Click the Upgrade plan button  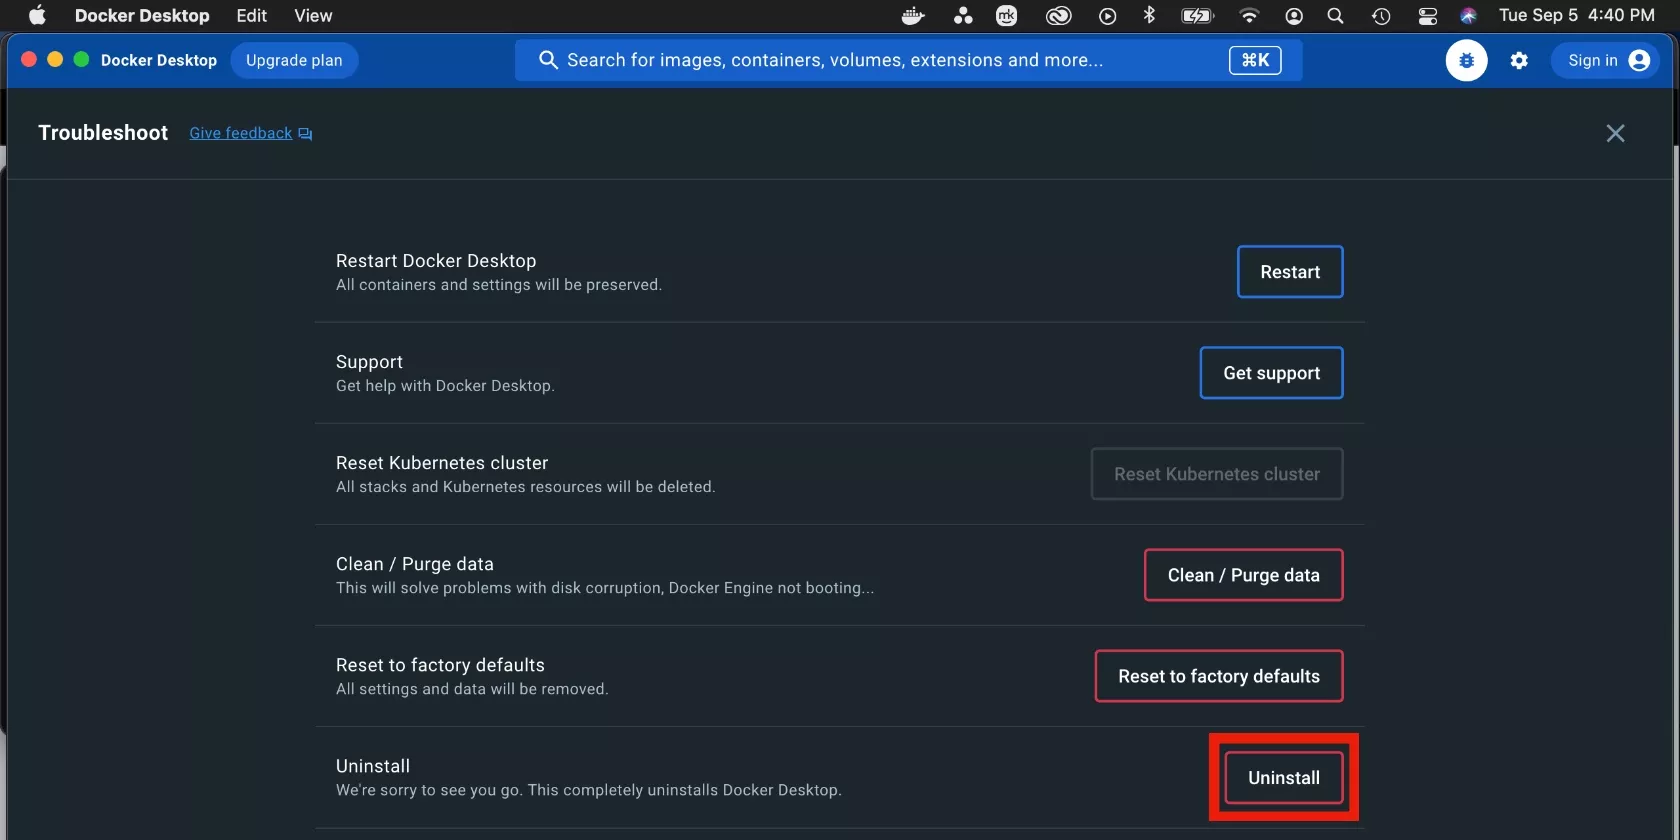294,61
